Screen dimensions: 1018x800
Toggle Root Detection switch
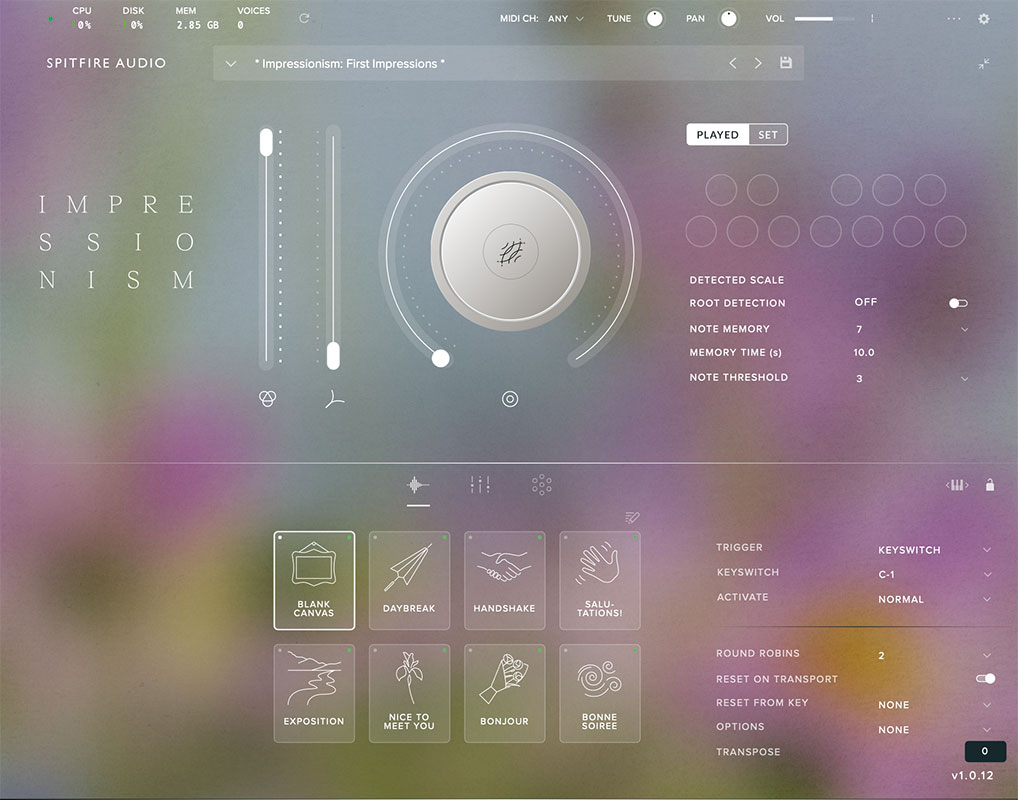958,303
